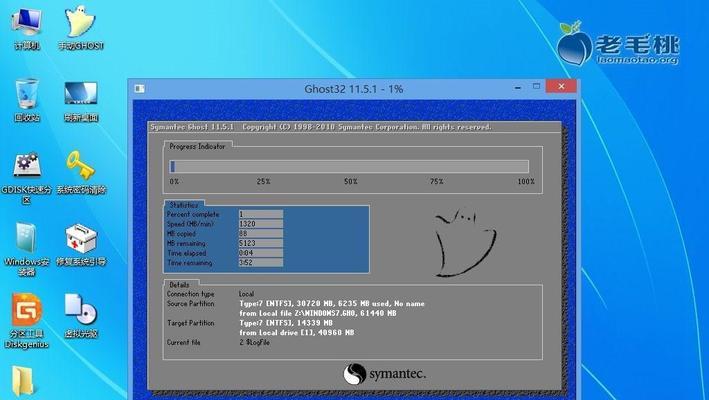709x400 pixels.
Task: Maximize the Ghost32 window
Action: pyautogui.click(x=537, y=86)
